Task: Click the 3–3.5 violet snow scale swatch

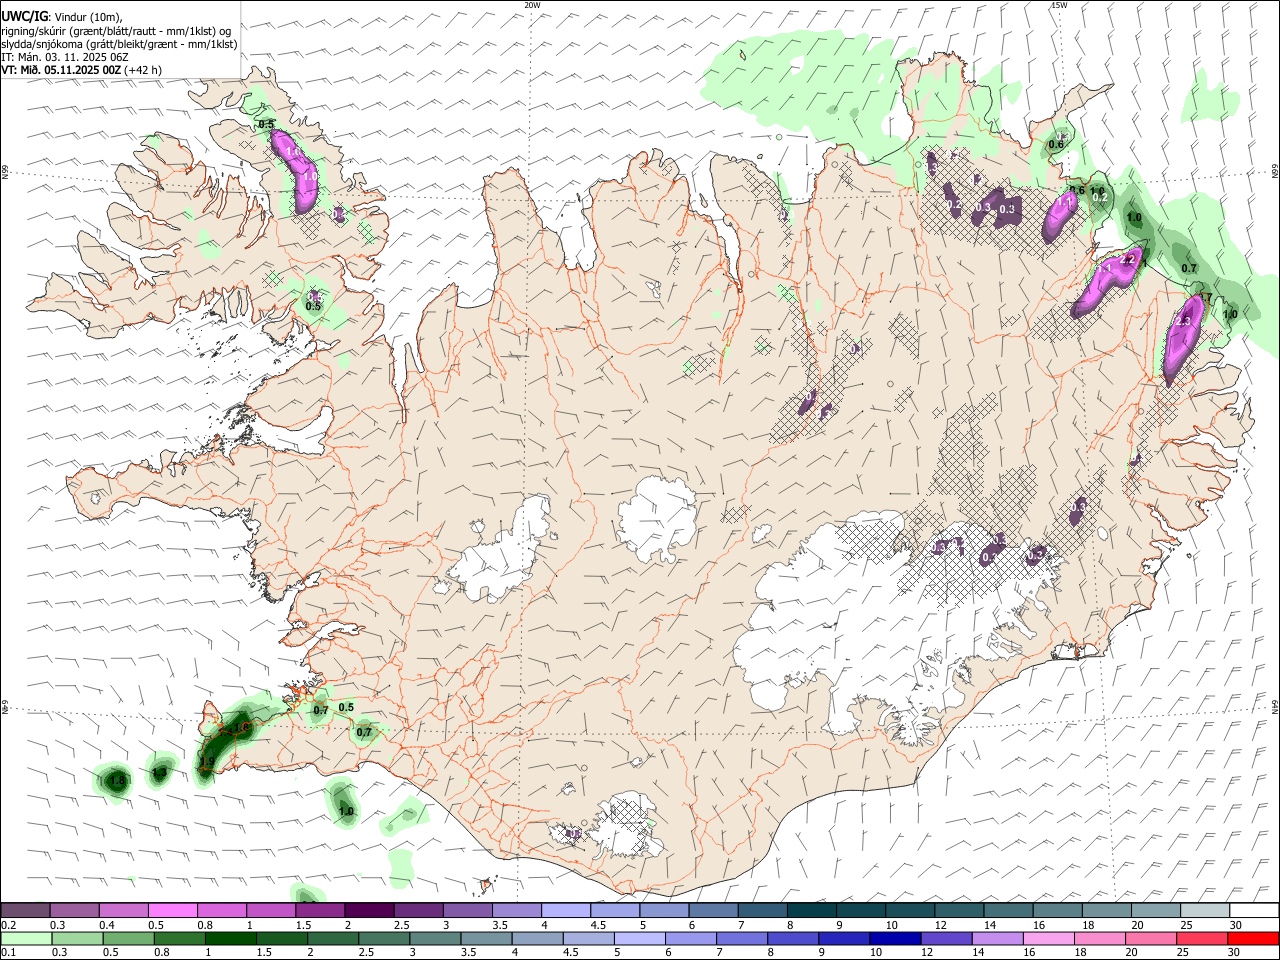Action: 467,910
